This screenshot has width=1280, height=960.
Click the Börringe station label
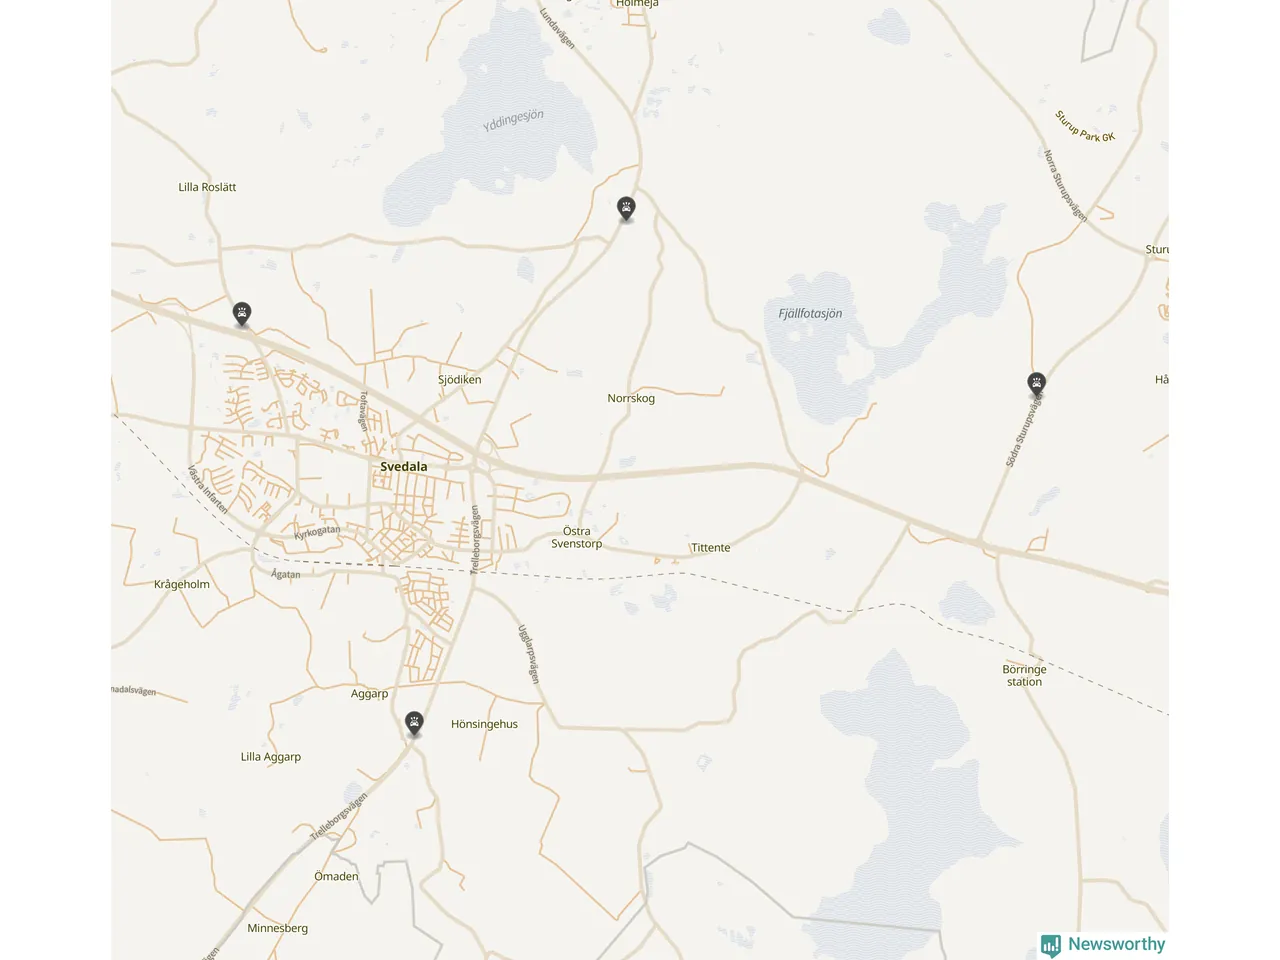pos(1024,676)
